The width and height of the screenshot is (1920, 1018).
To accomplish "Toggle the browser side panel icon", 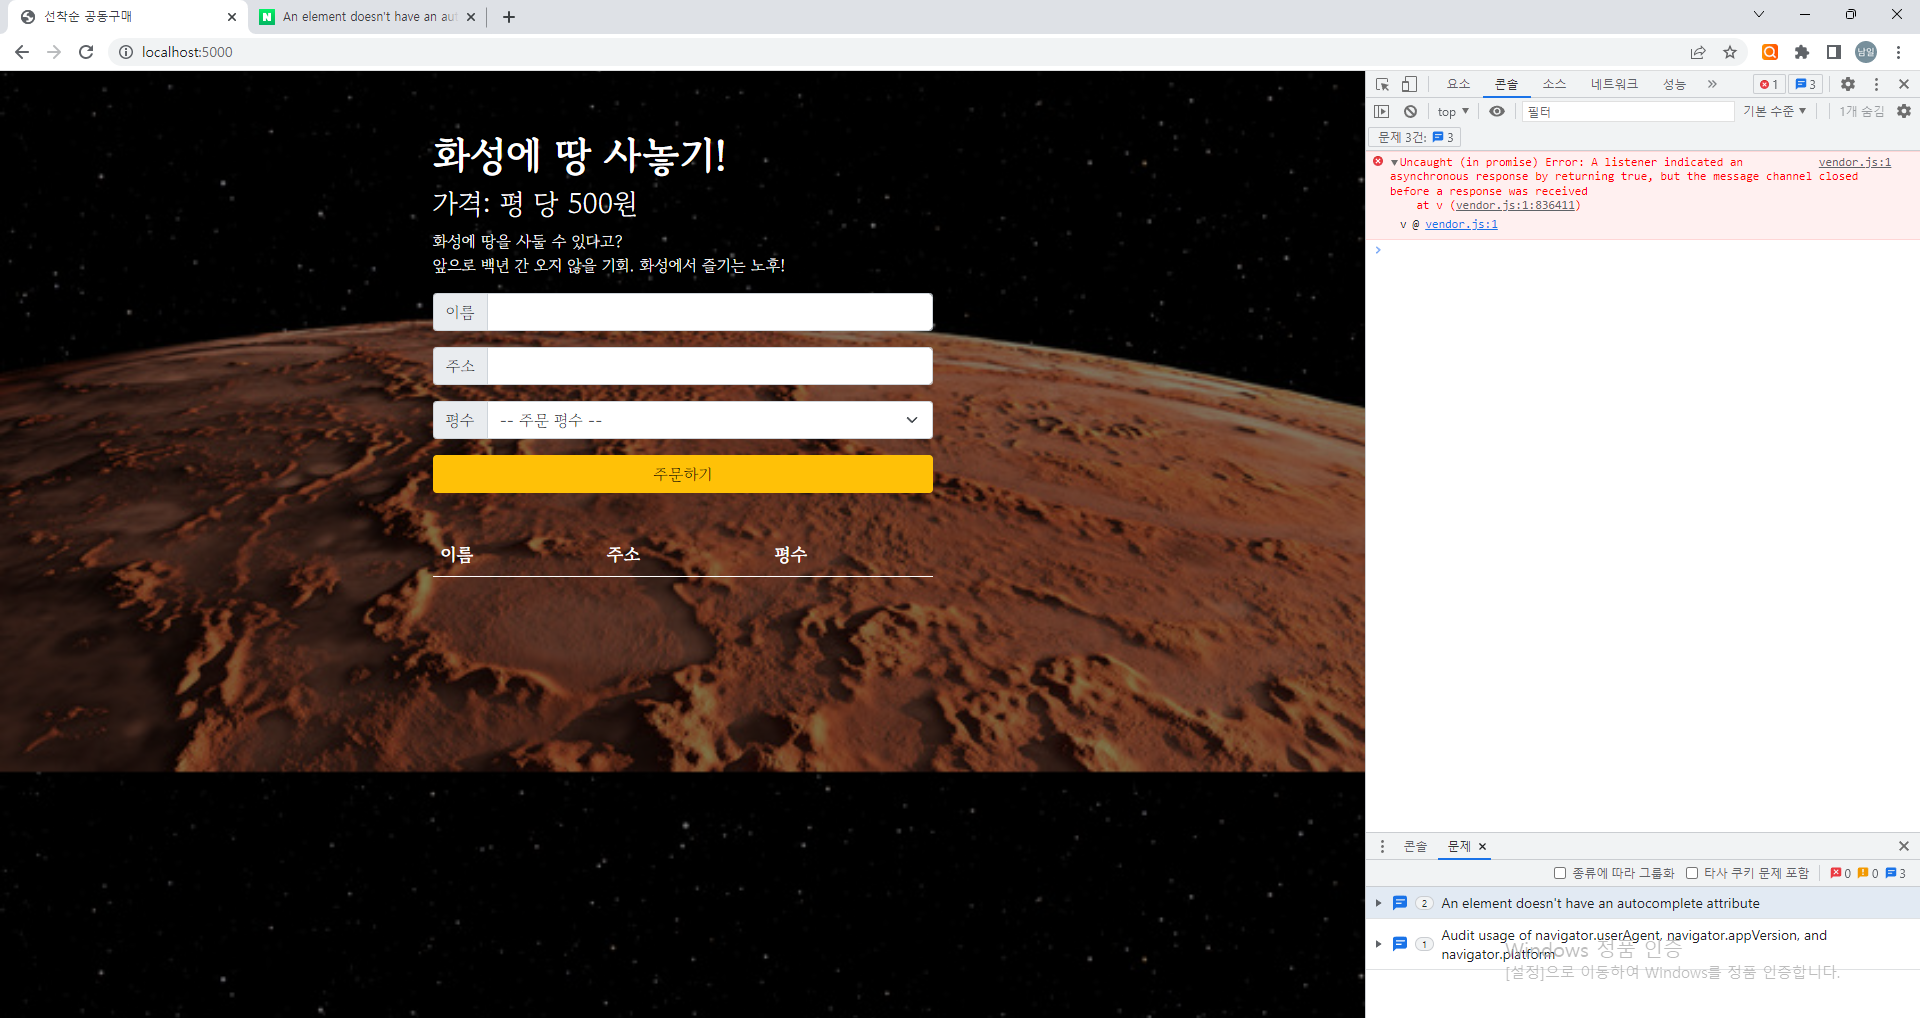I will pyautogui.click(x=1834, y=52).
